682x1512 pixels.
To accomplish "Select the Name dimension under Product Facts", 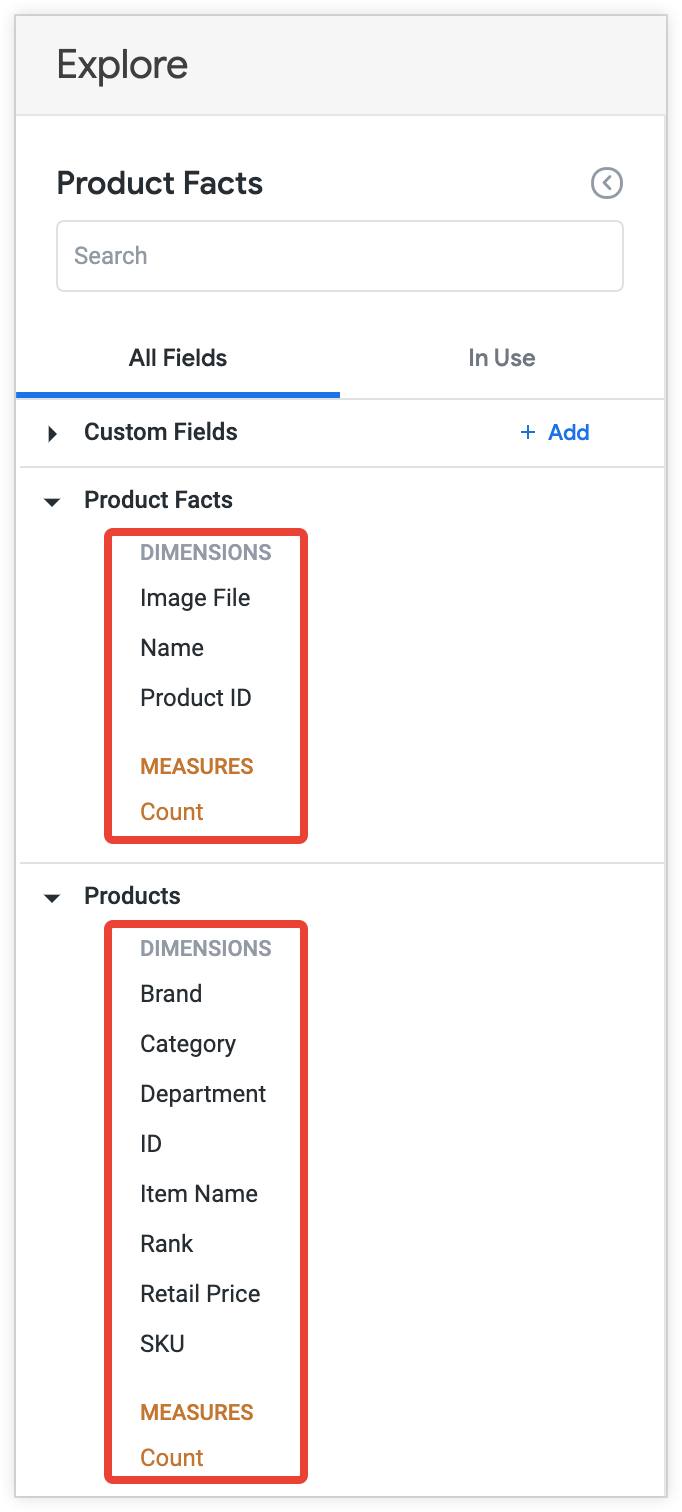I will pos(171,647).
